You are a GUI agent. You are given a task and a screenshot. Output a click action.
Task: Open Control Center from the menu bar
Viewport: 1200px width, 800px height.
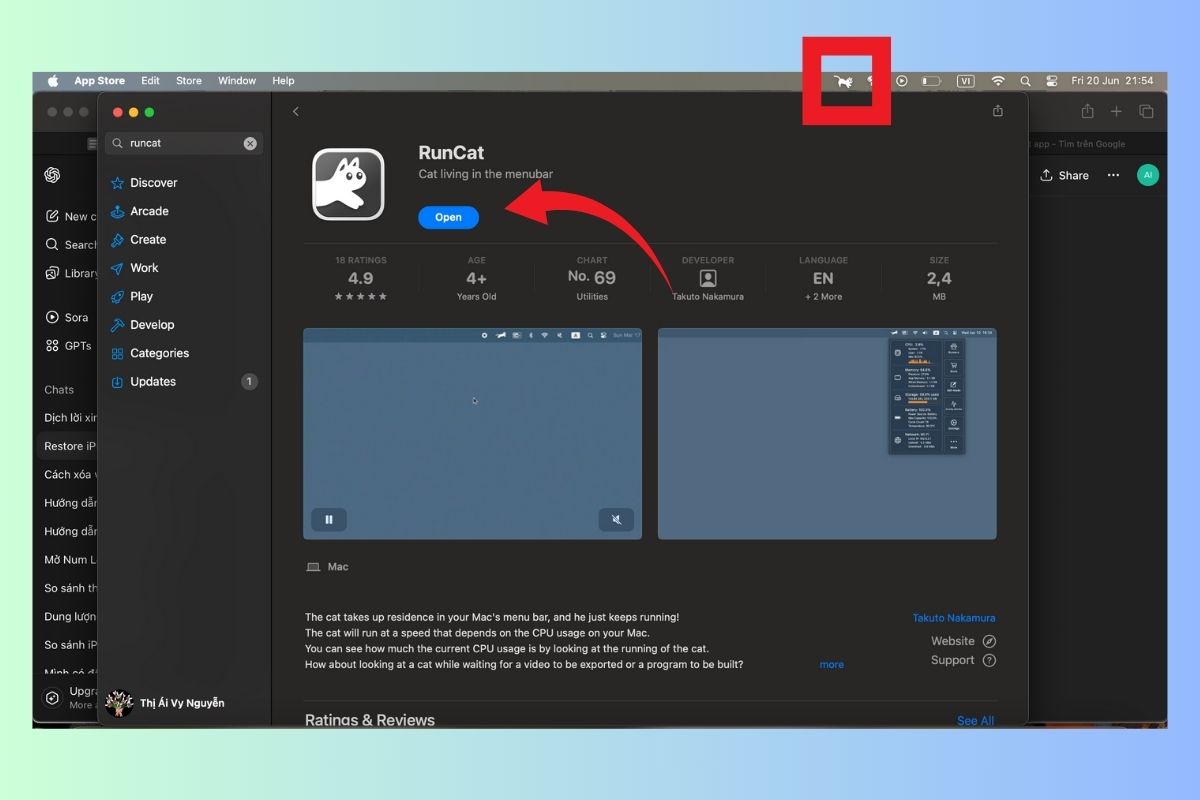point(1051,81)
